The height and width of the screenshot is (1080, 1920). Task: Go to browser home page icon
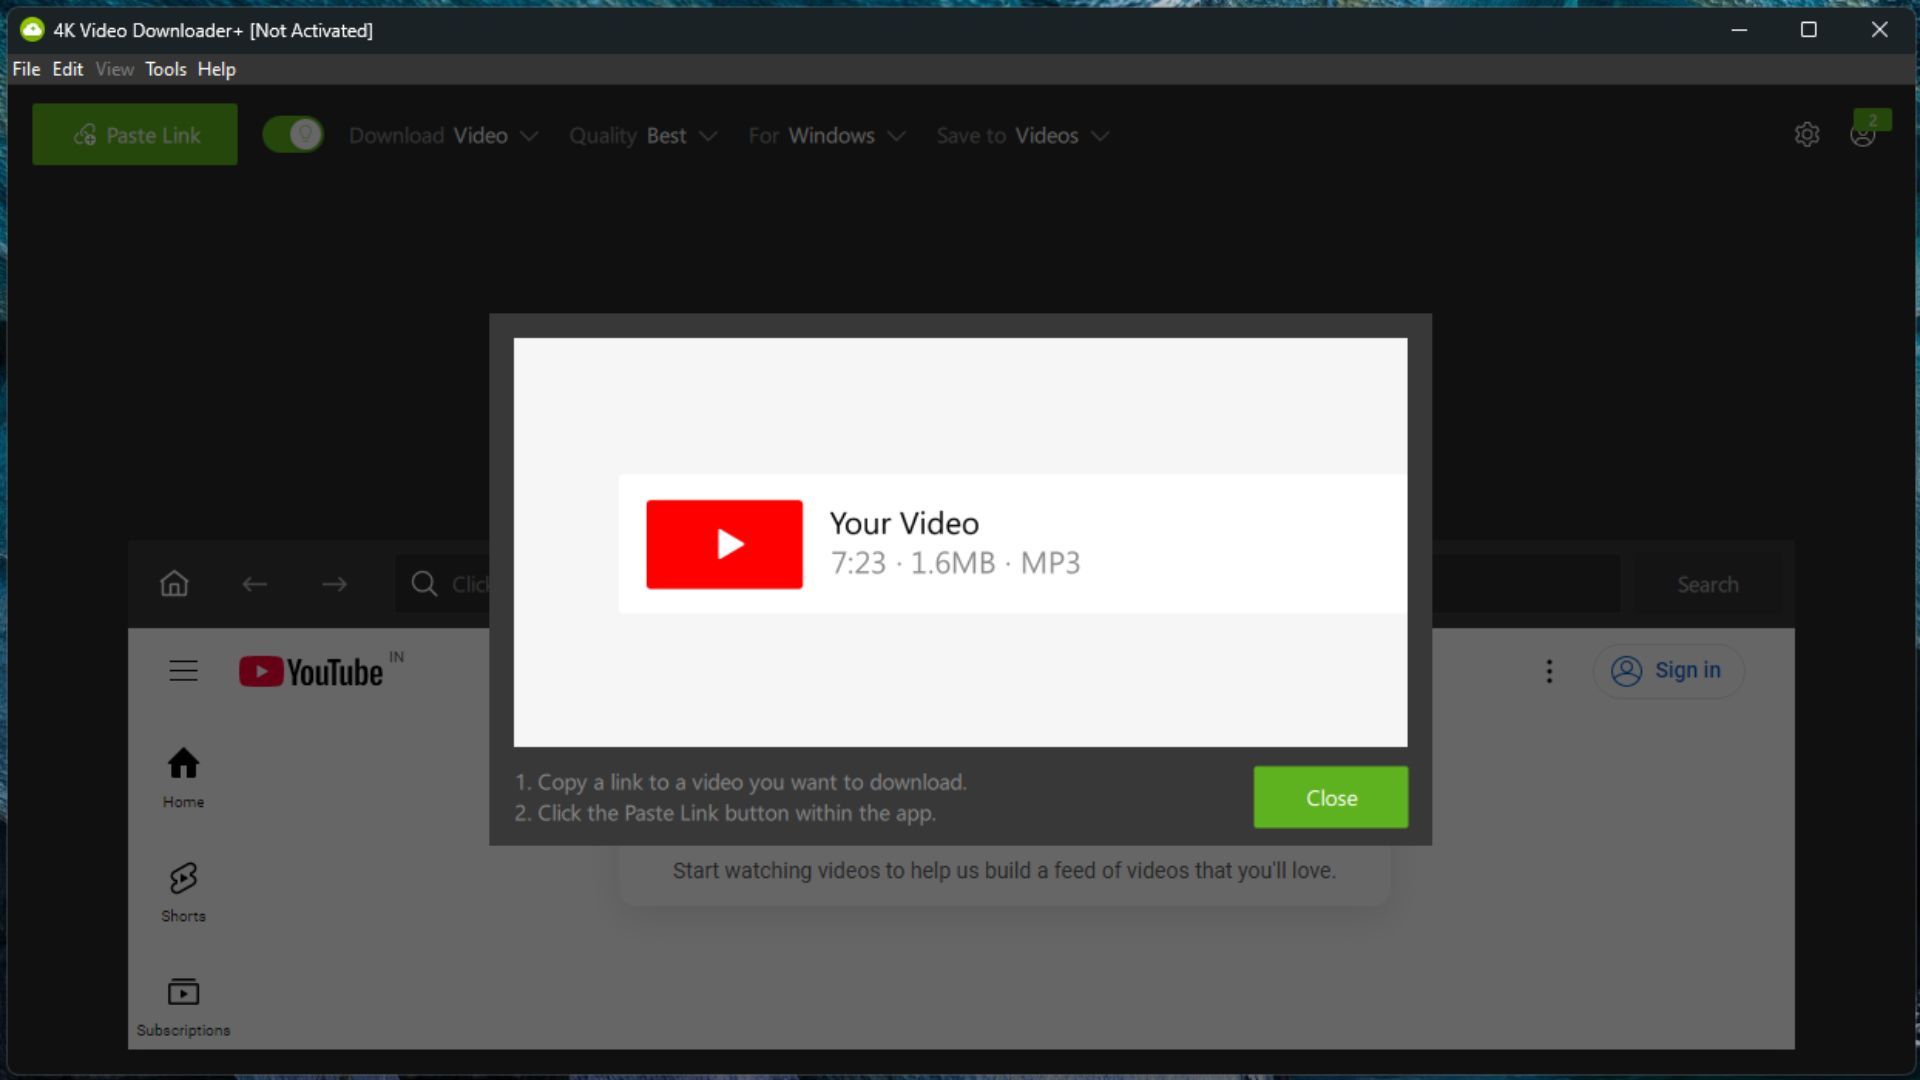[x=174, y=584]
